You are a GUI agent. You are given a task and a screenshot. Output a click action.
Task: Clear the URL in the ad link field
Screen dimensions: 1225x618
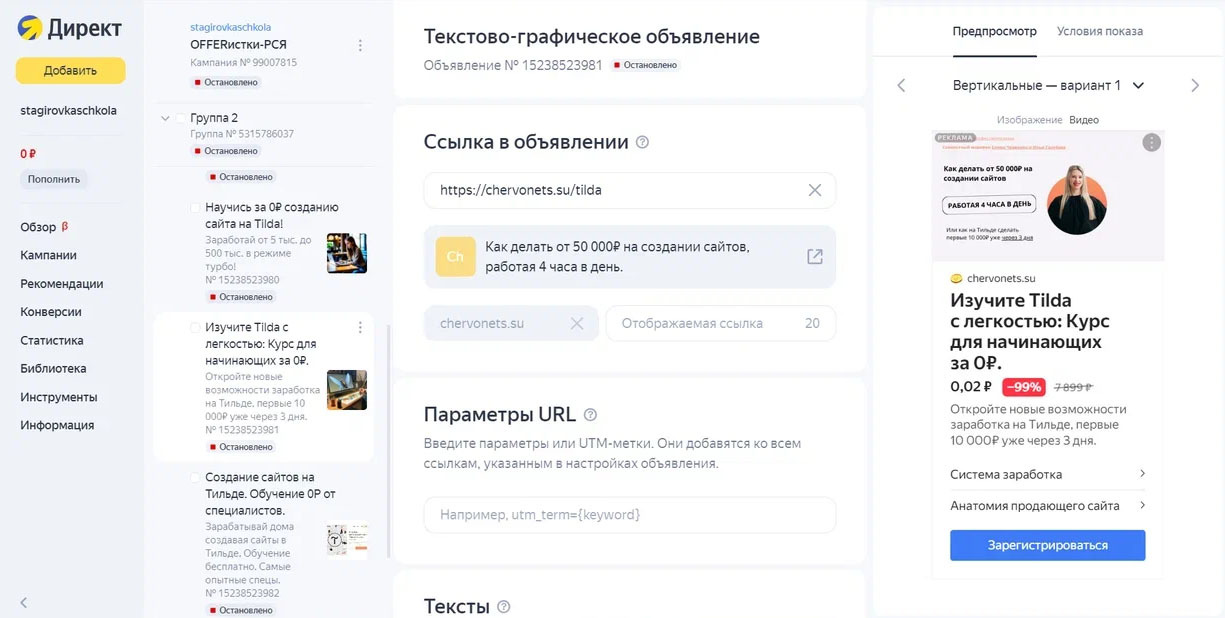click(x=815, y=190)
